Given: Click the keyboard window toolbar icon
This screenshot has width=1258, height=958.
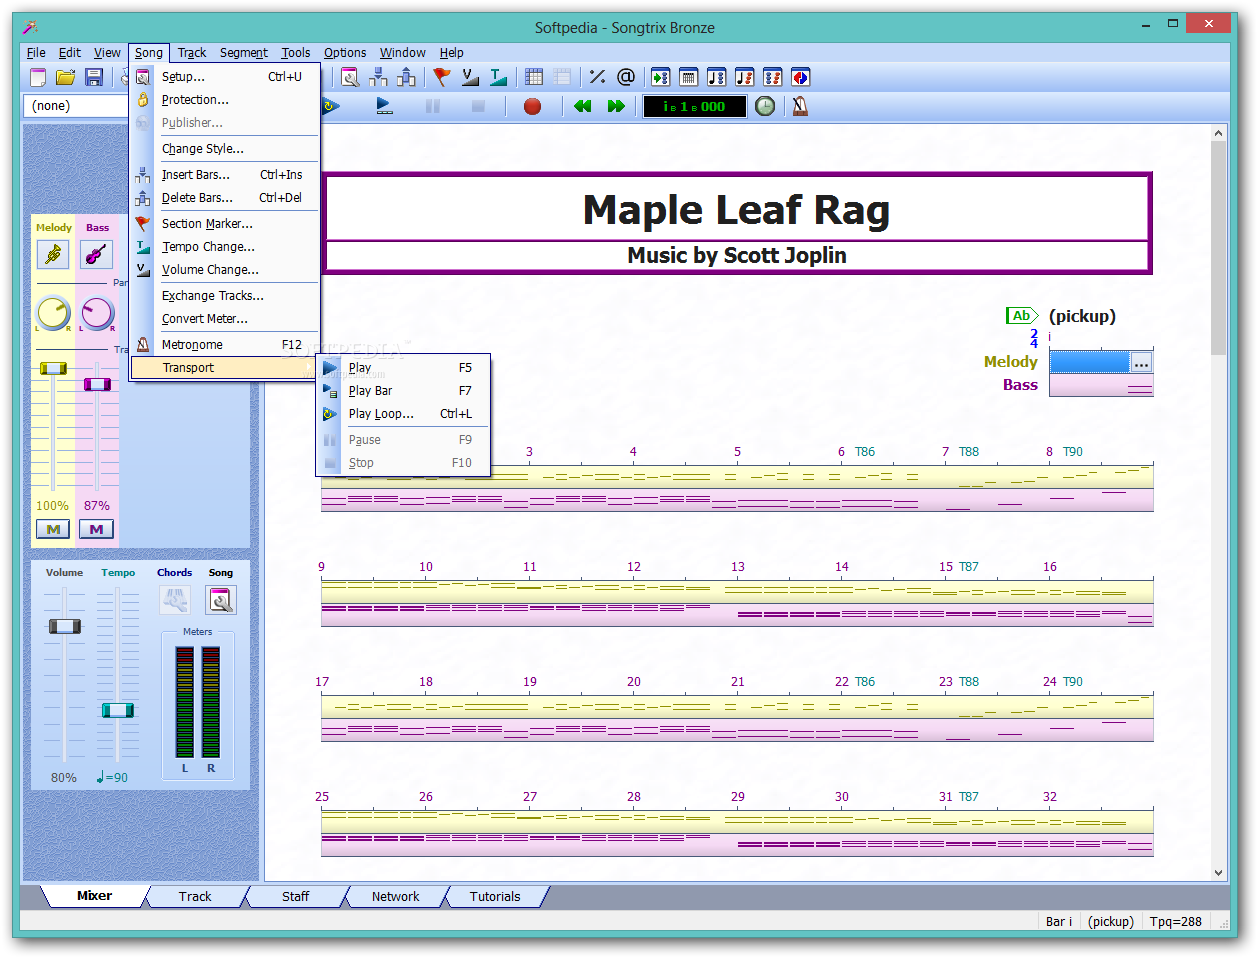Looking at the screenshot, I should coord(689,77).
